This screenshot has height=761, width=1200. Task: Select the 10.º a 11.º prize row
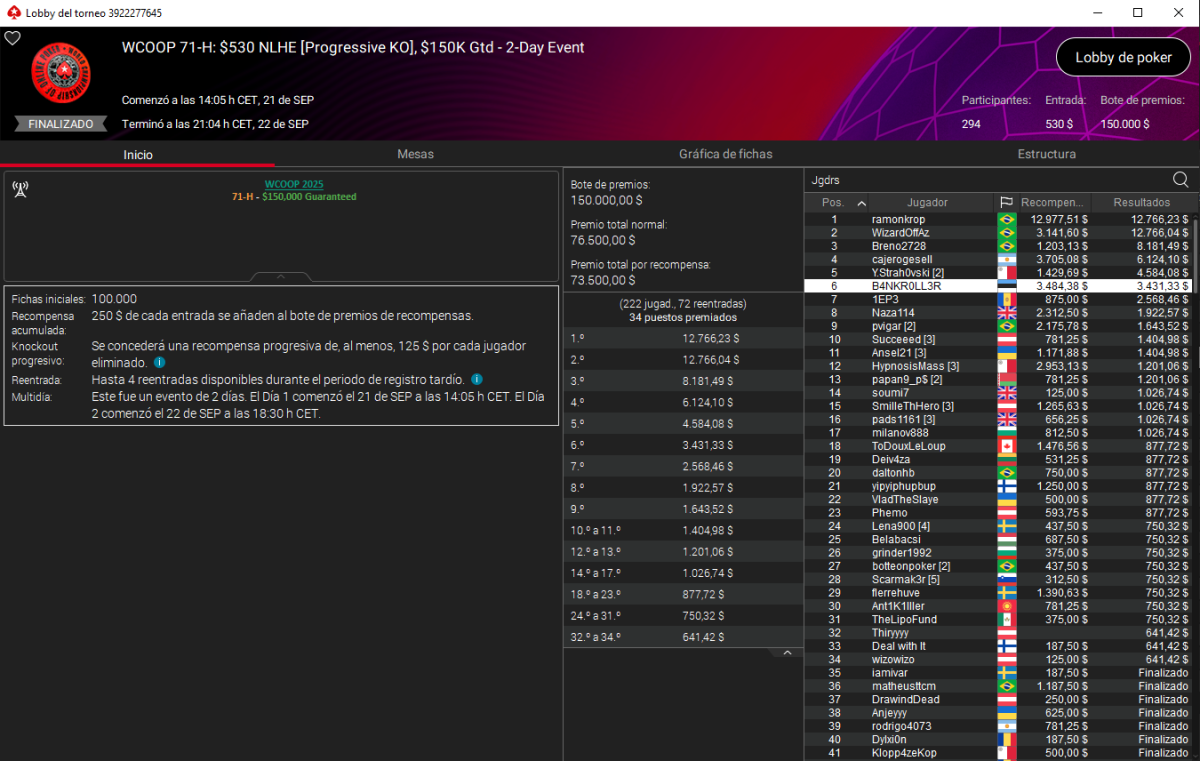682,530
